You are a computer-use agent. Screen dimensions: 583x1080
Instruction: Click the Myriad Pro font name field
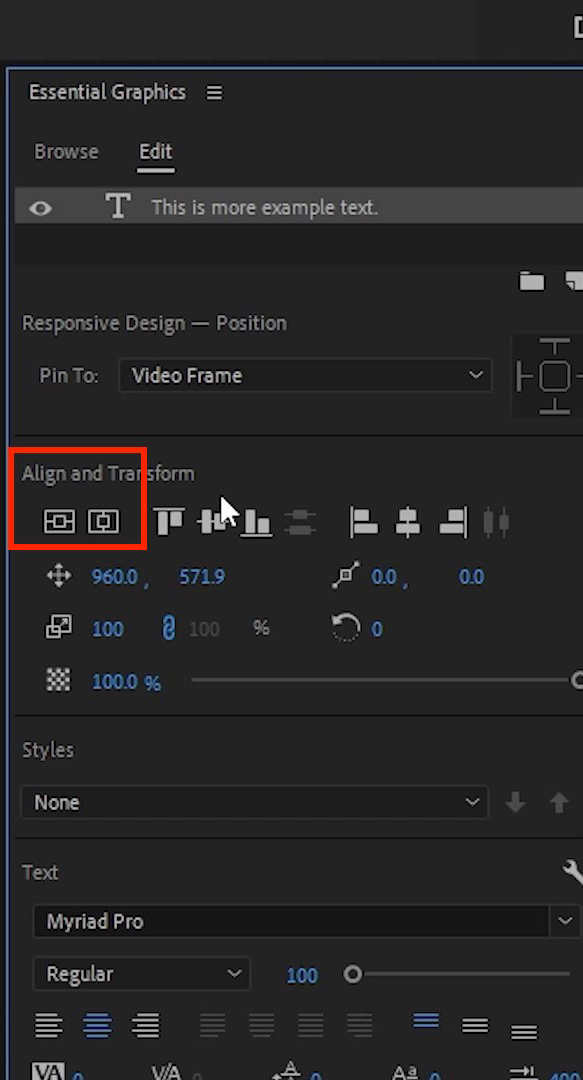pyautogui.click(x=291, y=921)
